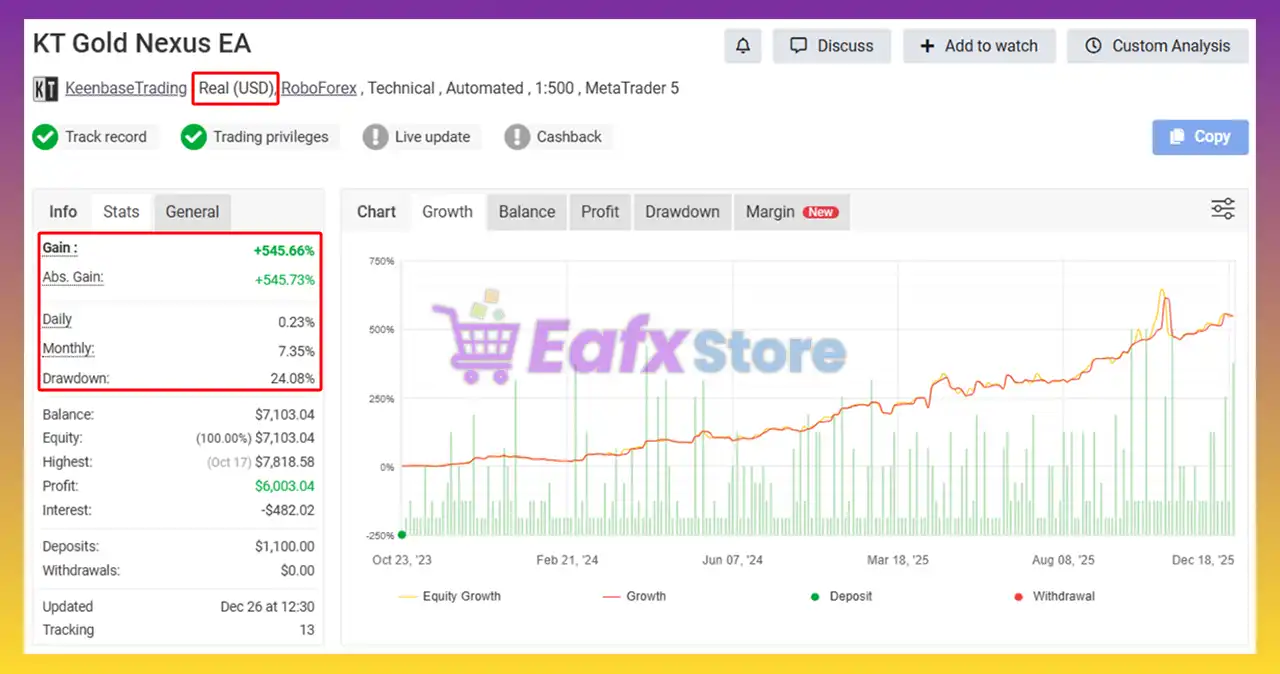Click the blue Copy button
Viewport: 1280px width, 674px height.
pyautogui.click(x=1200, y=137)
